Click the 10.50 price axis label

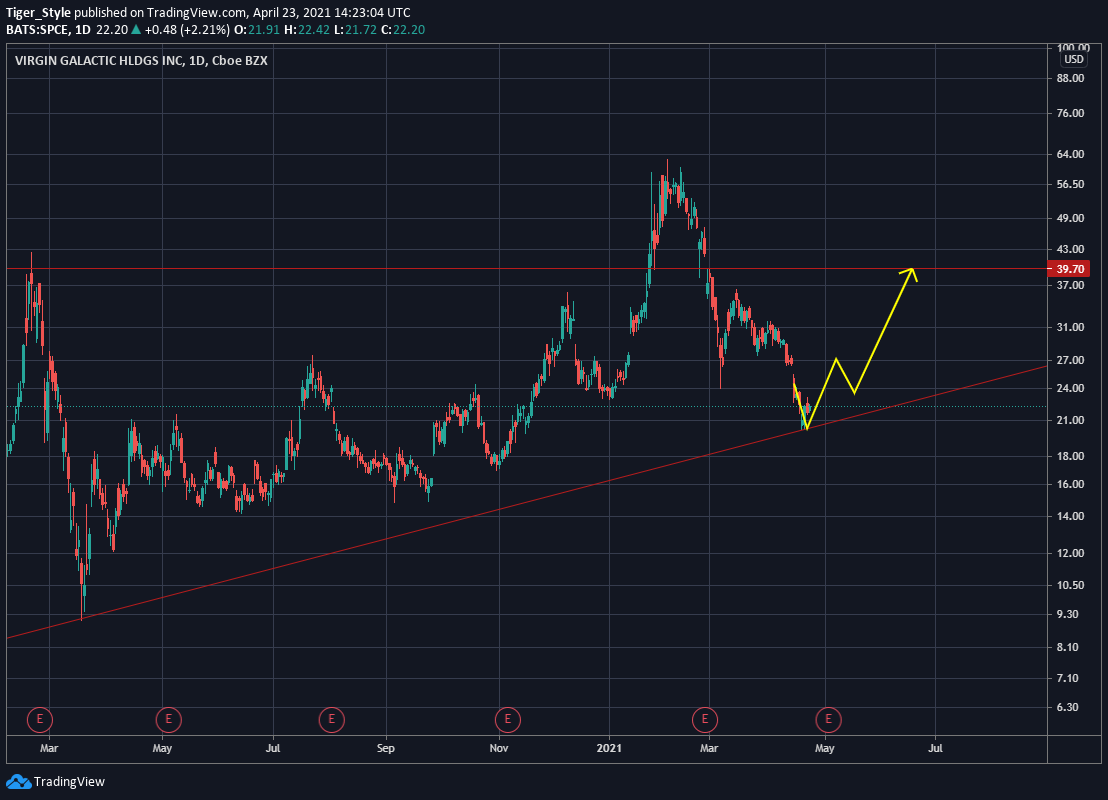[x=1071, y=585]
